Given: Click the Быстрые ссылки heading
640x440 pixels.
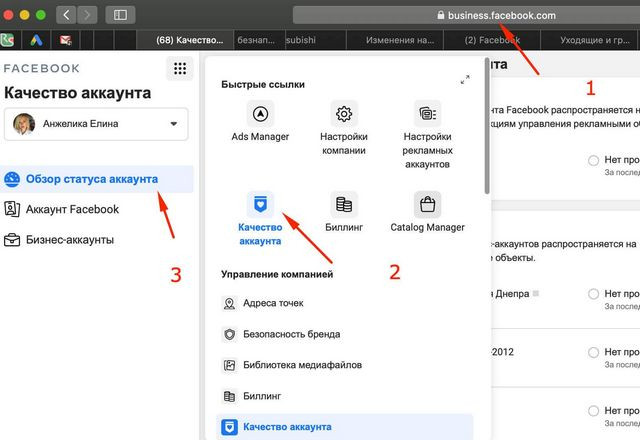Looking at the screenshot, I should pos(263,84).
